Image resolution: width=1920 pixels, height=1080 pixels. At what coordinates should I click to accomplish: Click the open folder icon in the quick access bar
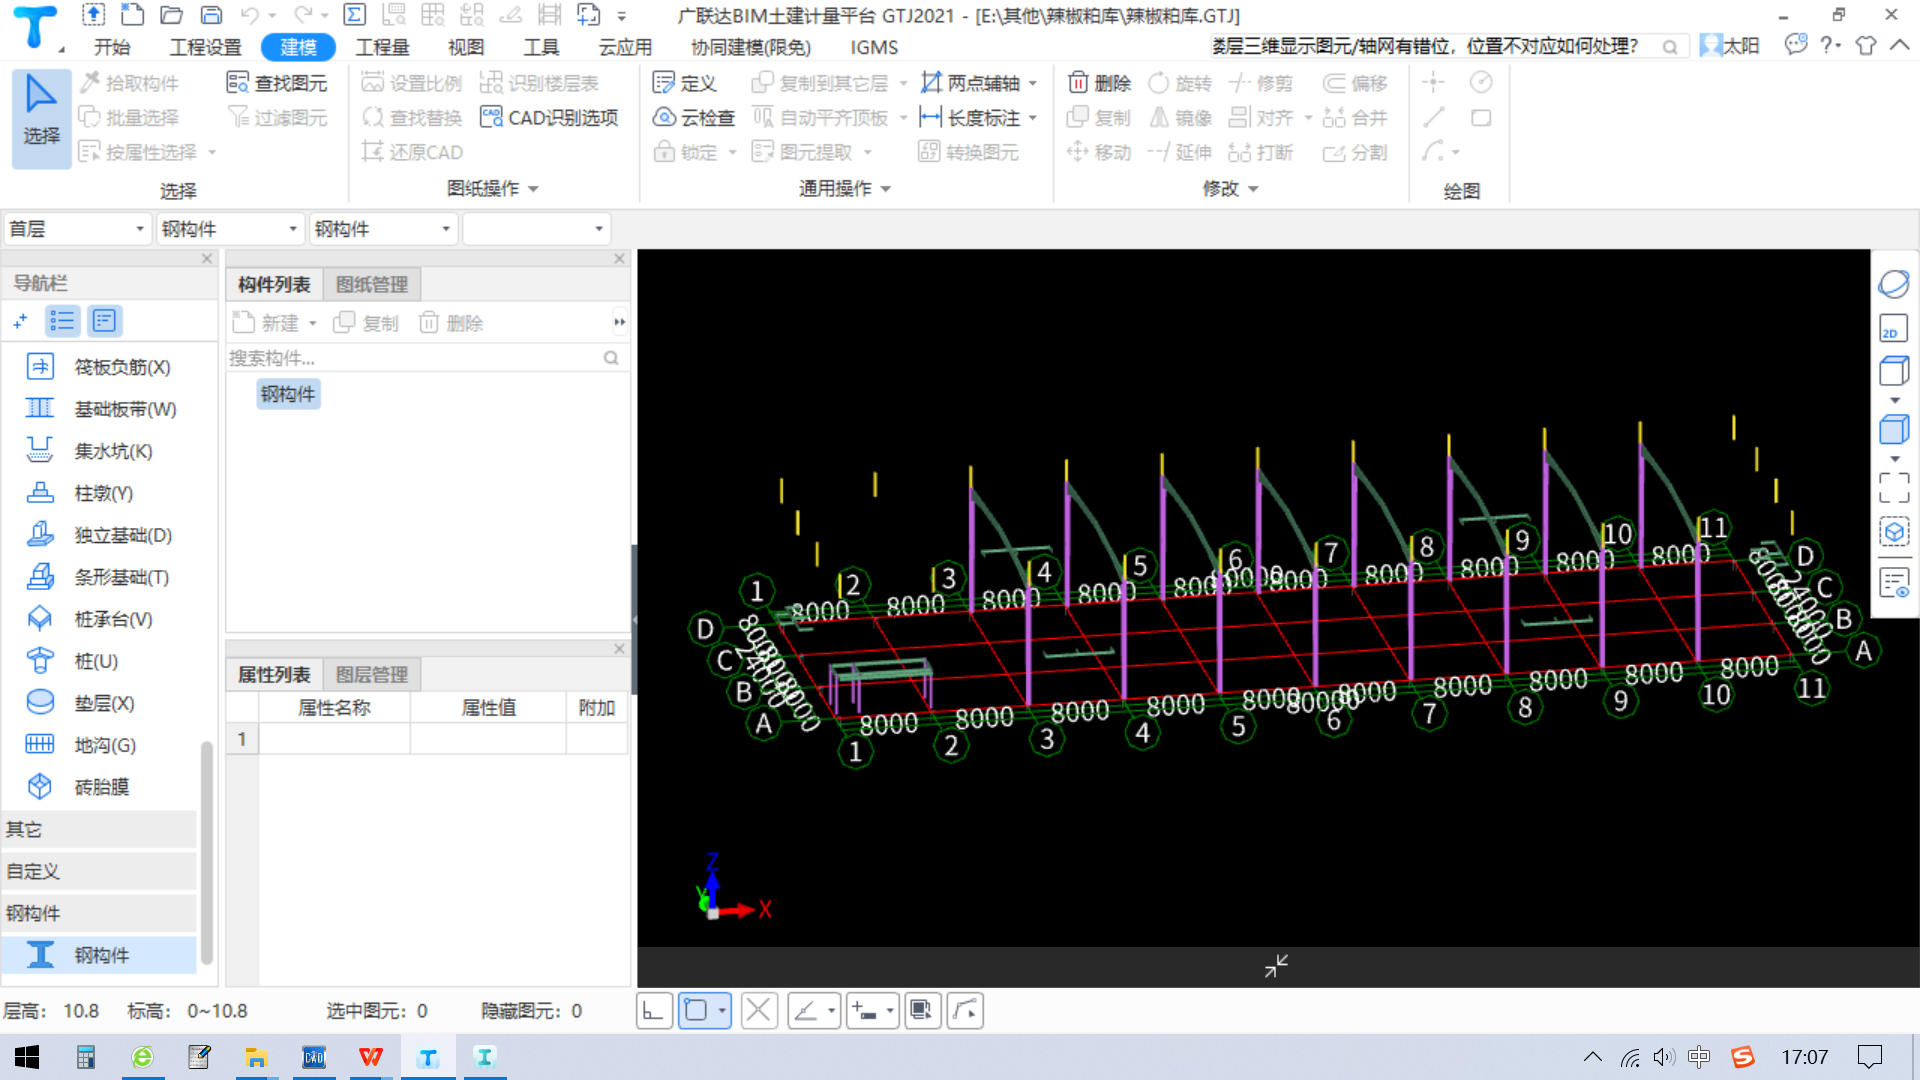point(172,15)
